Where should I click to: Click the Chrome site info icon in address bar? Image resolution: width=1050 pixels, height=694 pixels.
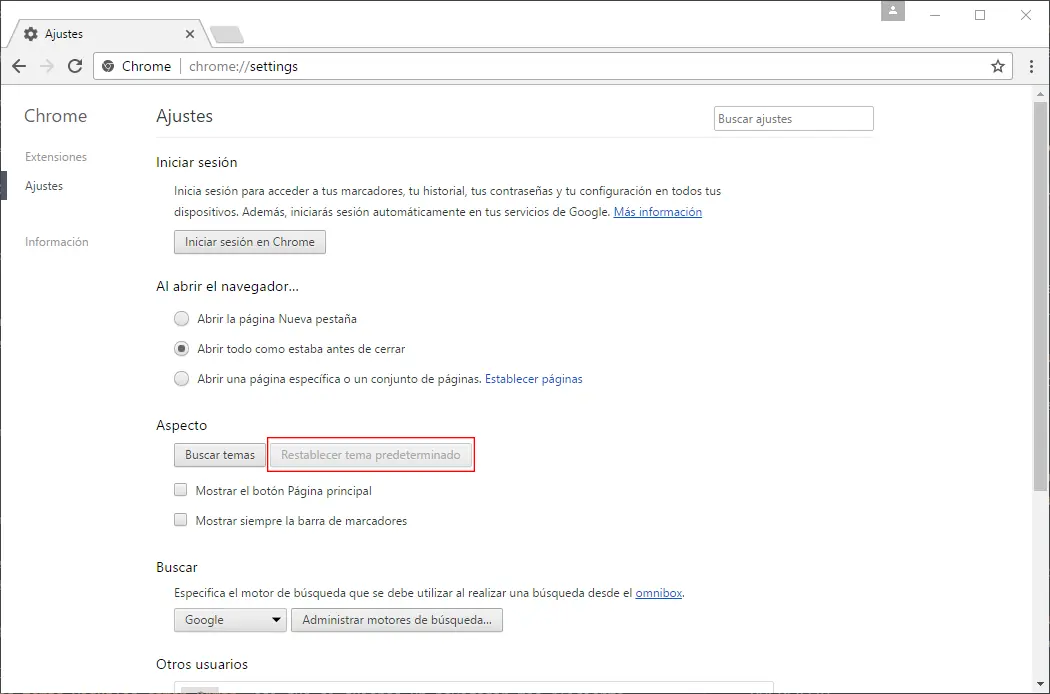click(x=108, y=66)
